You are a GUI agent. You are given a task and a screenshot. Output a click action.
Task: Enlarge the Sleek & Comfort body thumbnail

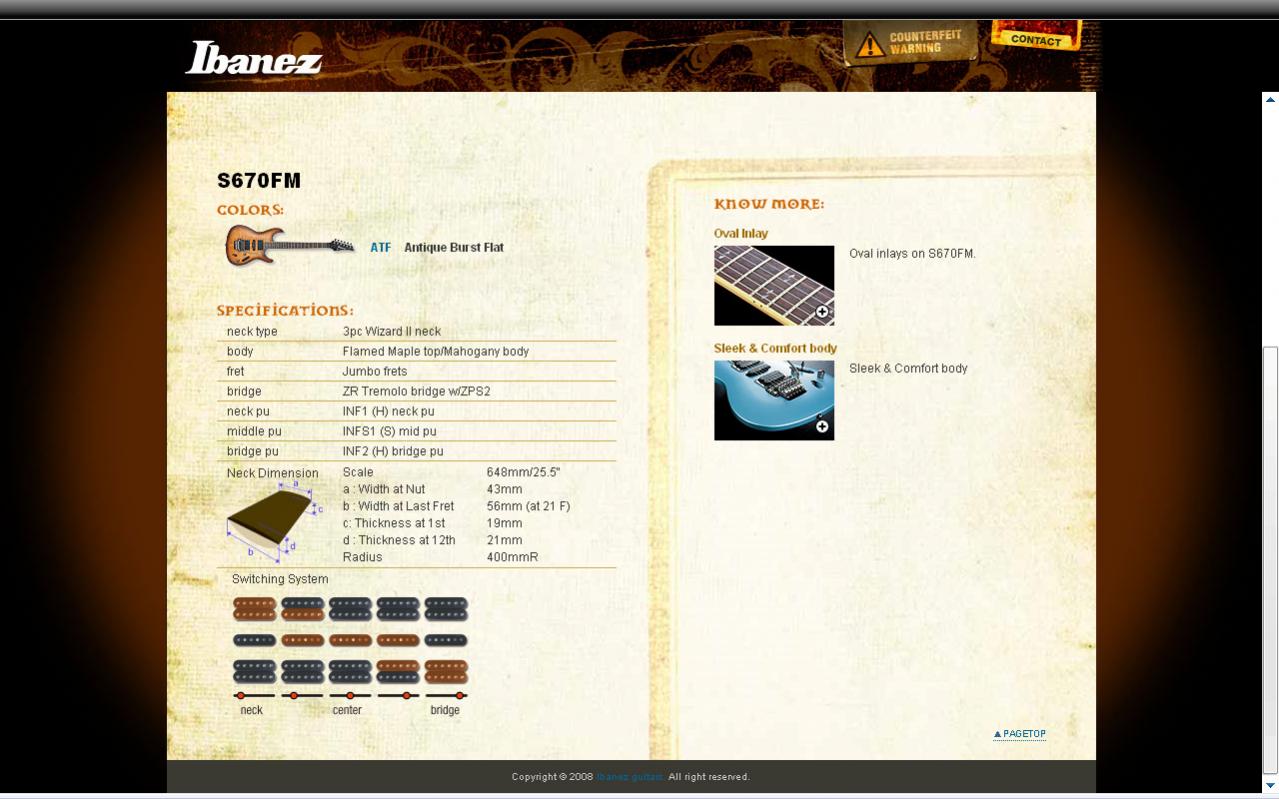tap(774, 400)
